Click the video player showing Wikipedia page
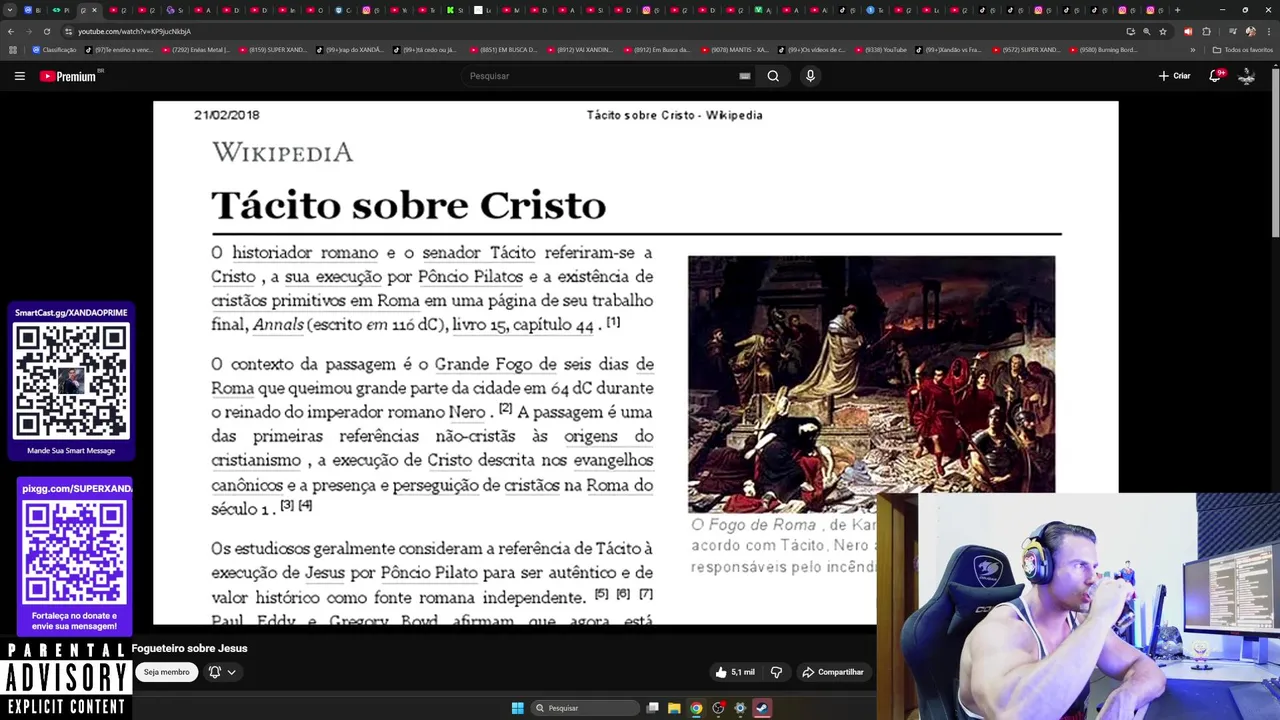The width and height of the screenshot is (1280, 720). [x=635, y=362]
